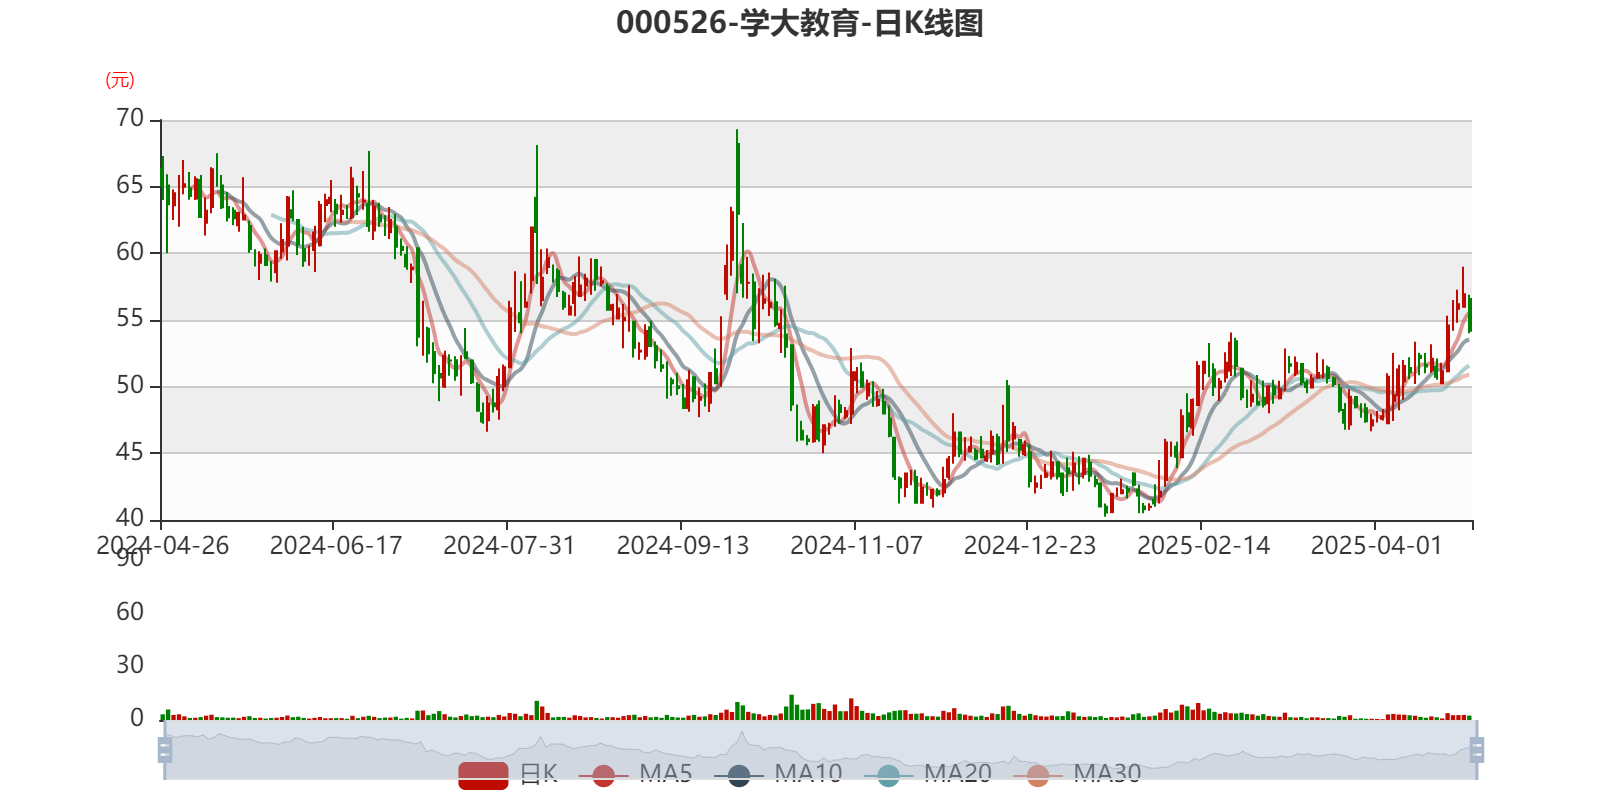Click the 60 volume axis label

tap(130, 612)
